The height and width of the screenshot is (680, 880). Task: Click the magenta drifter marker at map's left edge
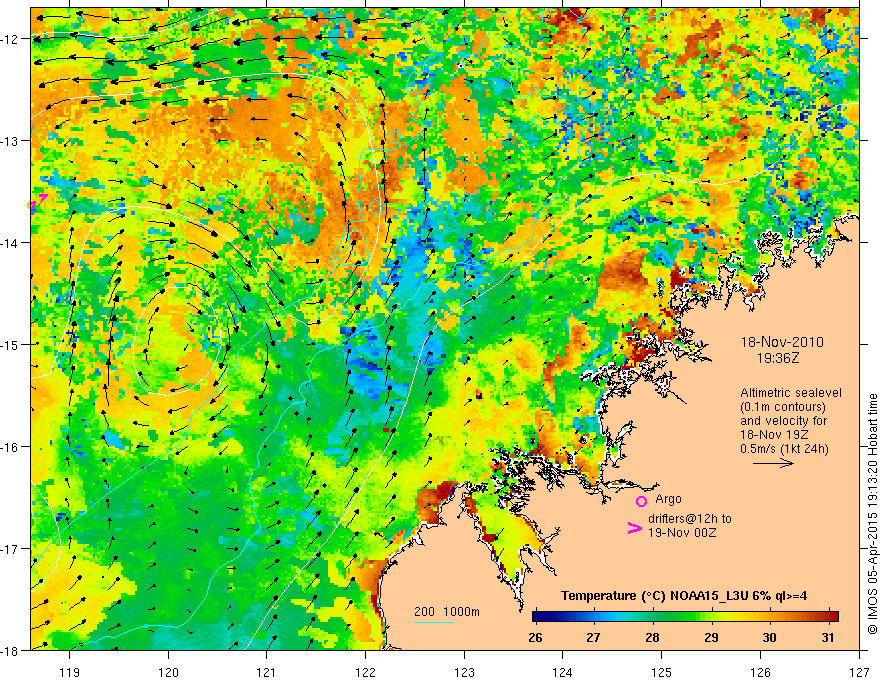38,203
